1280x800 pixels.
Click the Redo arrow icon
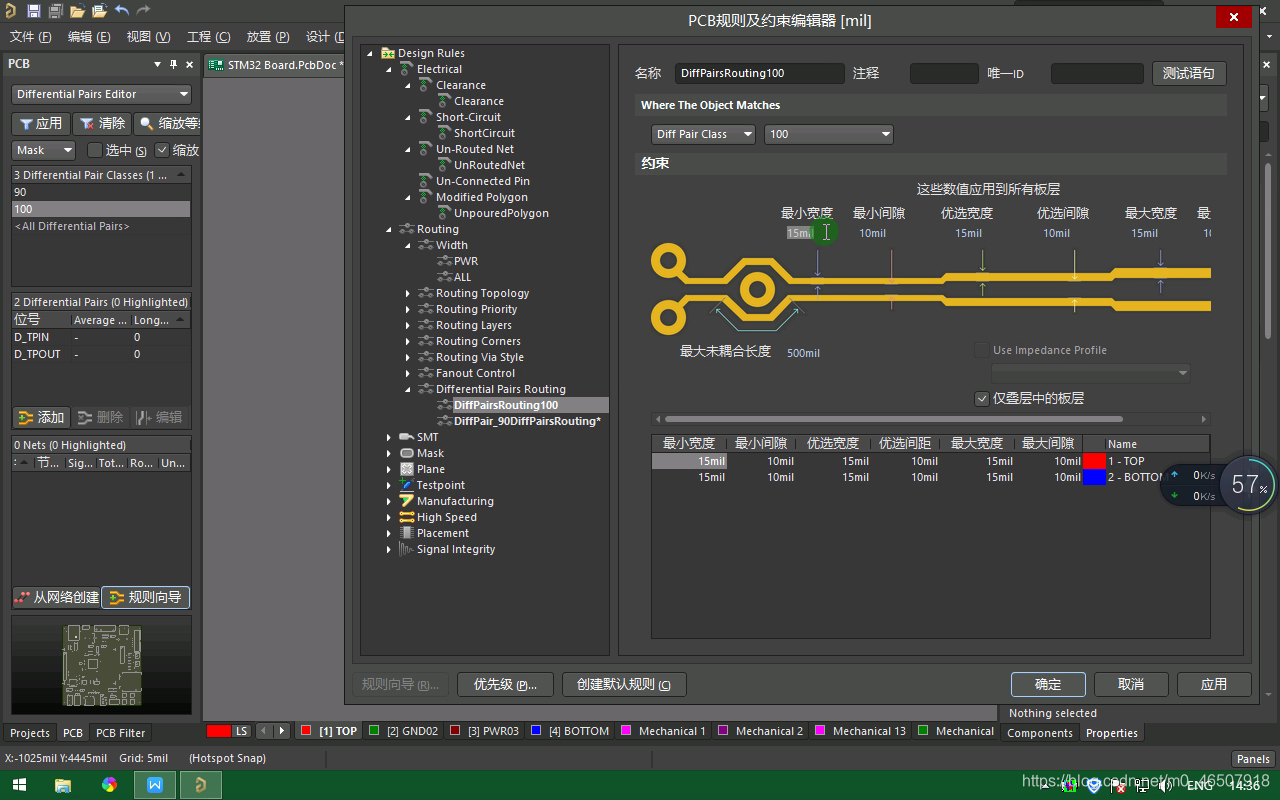(x=143, y=11)
